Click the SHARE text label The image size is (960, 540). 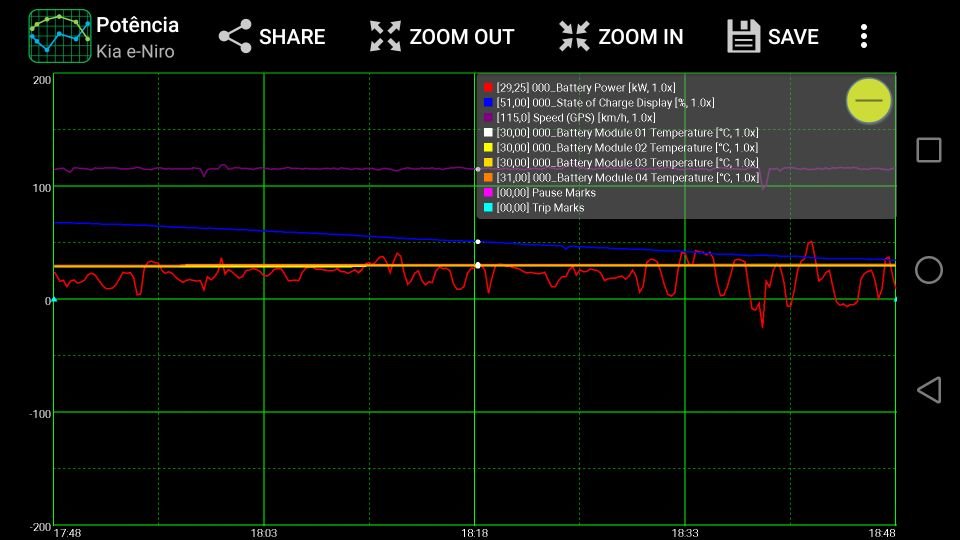click(292, 37)
